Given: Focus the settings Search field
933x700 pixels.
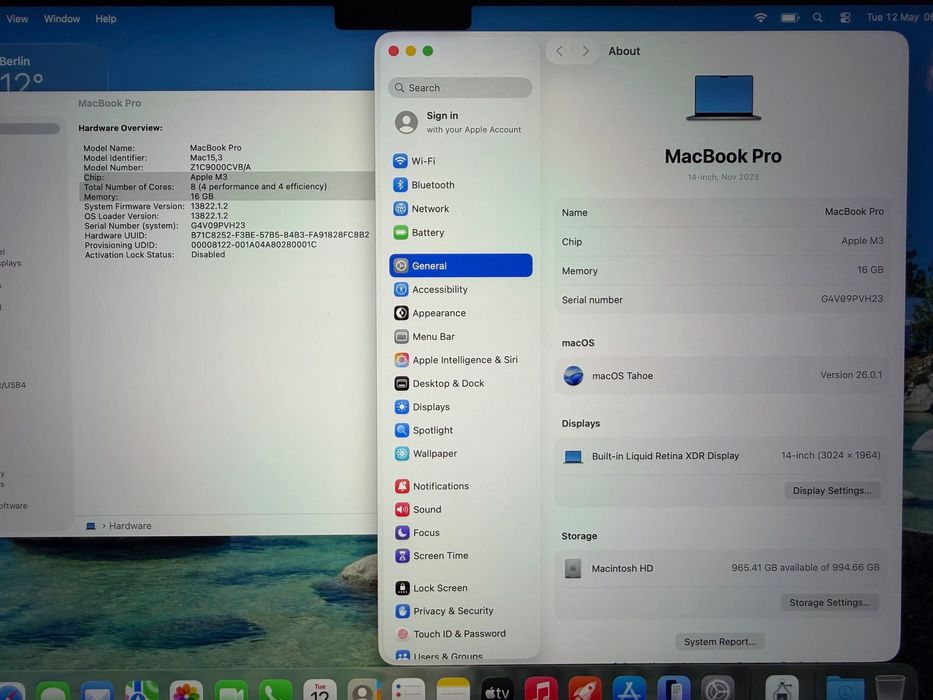Looking at the screenshot, I should (461, 88).
